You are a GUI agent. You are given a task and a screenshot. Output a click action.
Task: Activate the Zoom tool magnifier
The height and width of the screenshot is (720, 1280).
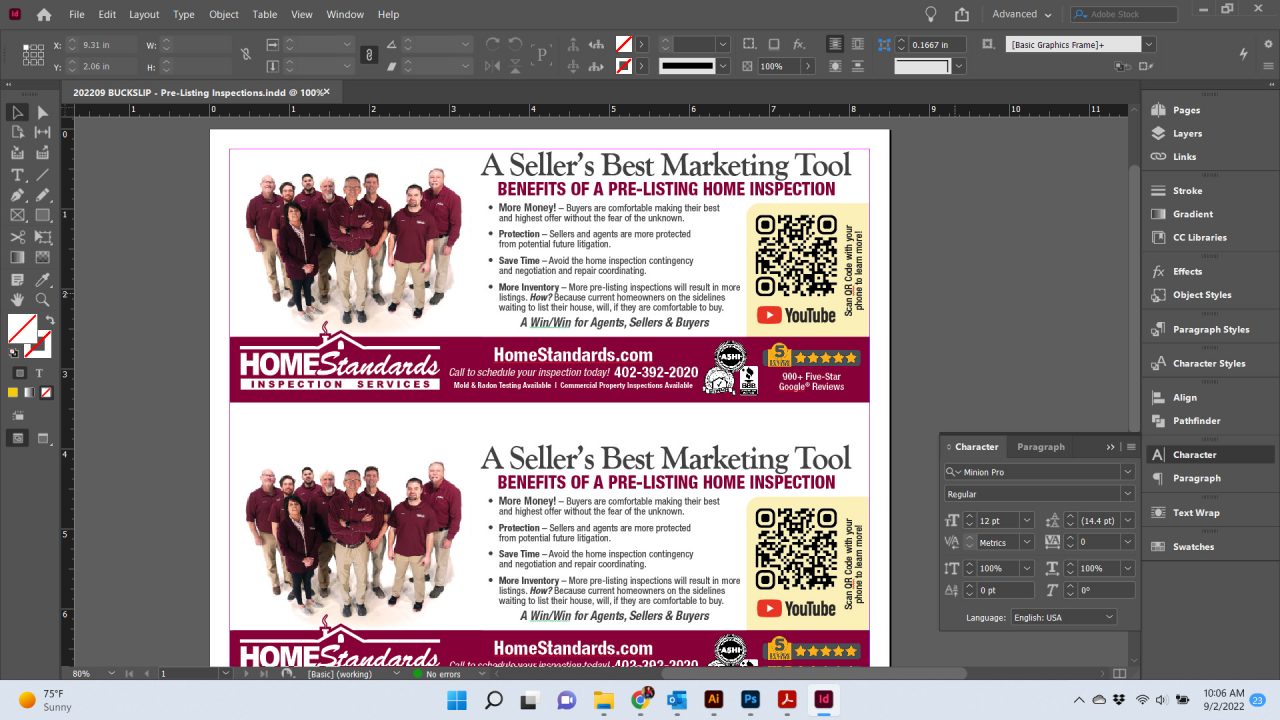[43, 300]
